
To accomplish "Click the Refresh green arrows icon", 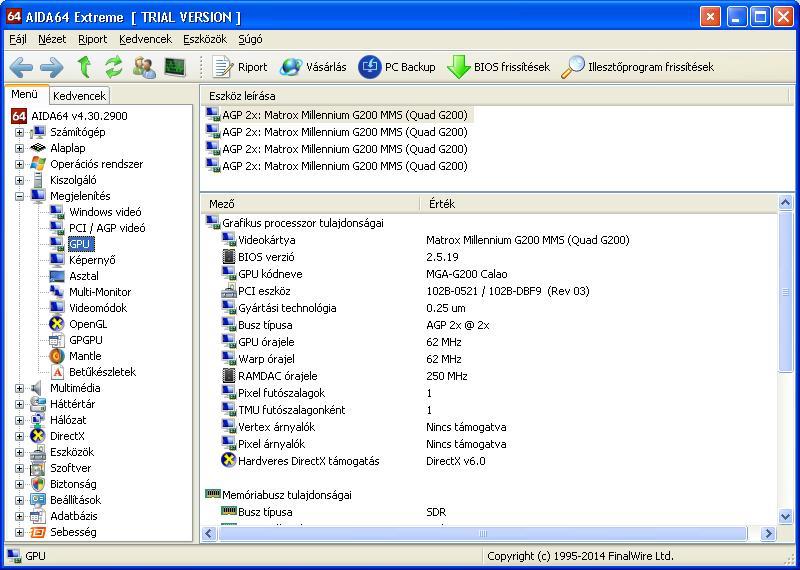I will click(114, 67).
